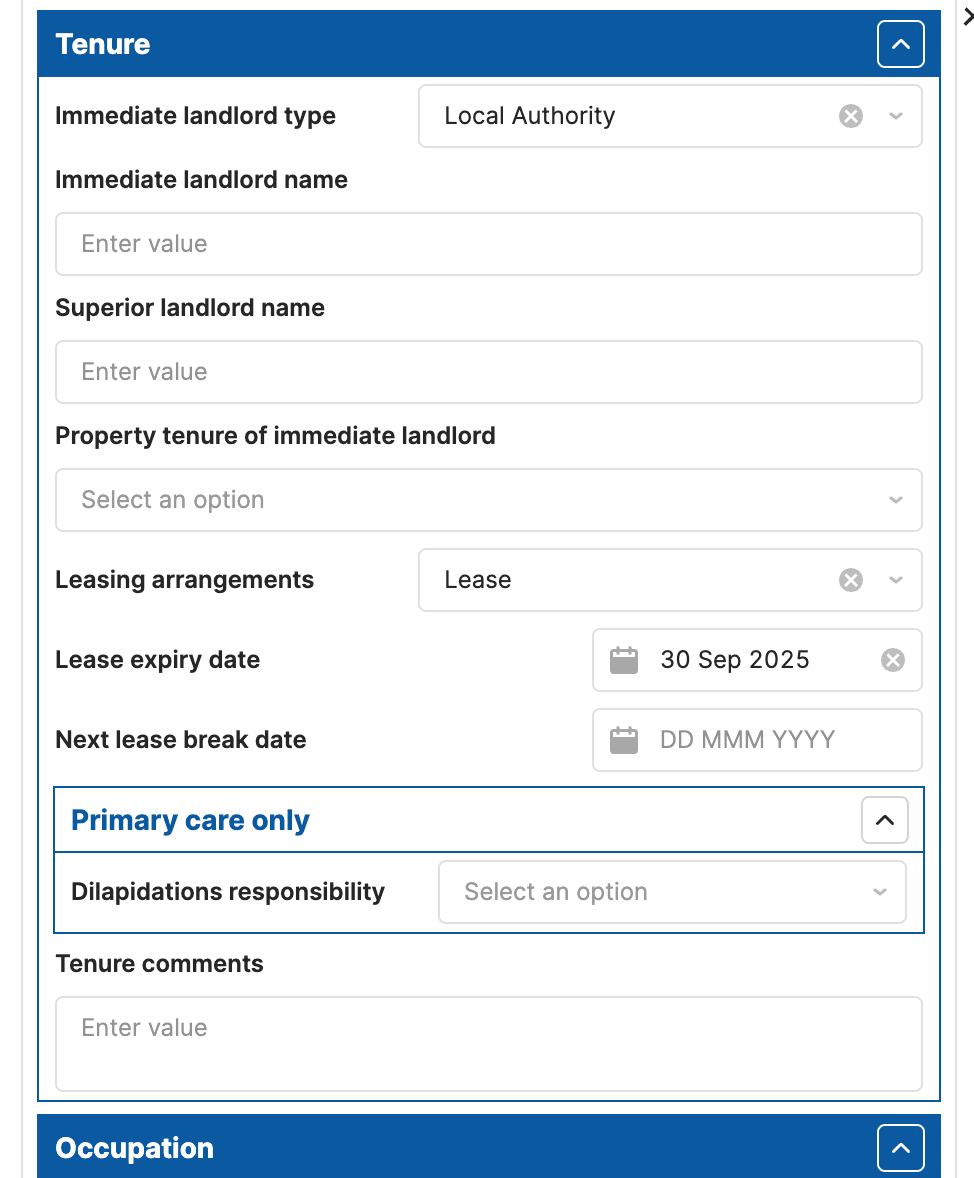Click into the Superior landlord name field

(489, 372)
